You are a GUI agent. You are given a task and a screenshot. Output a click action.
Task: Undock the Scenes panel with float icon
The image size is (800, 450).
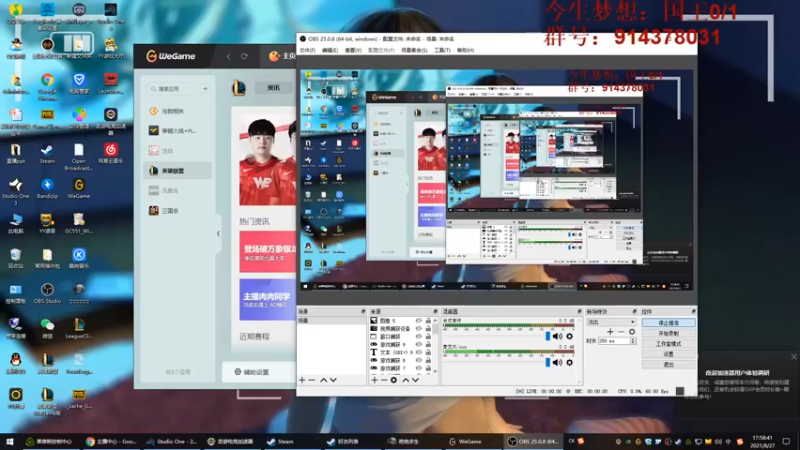[363, 311]
